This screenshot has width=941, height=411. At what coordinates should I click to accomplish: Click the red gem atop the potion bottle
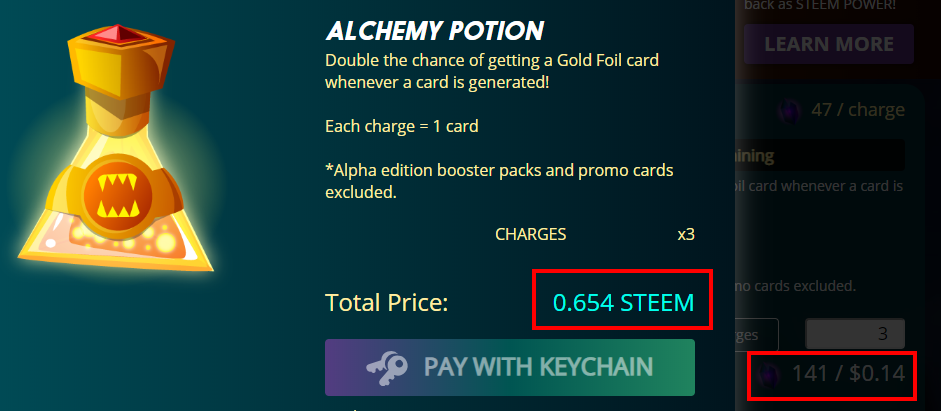tap(122, 35)
